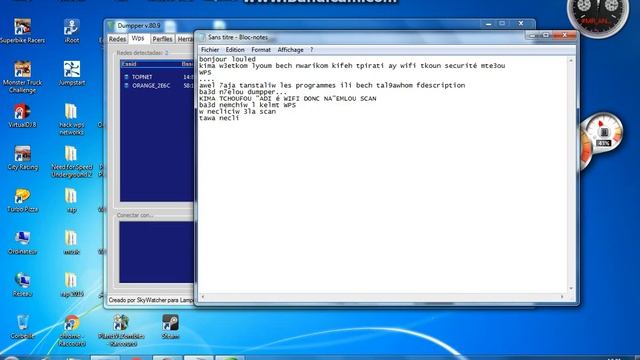Click the "w necliciw 3la scan" line

[x=238, y=111]
